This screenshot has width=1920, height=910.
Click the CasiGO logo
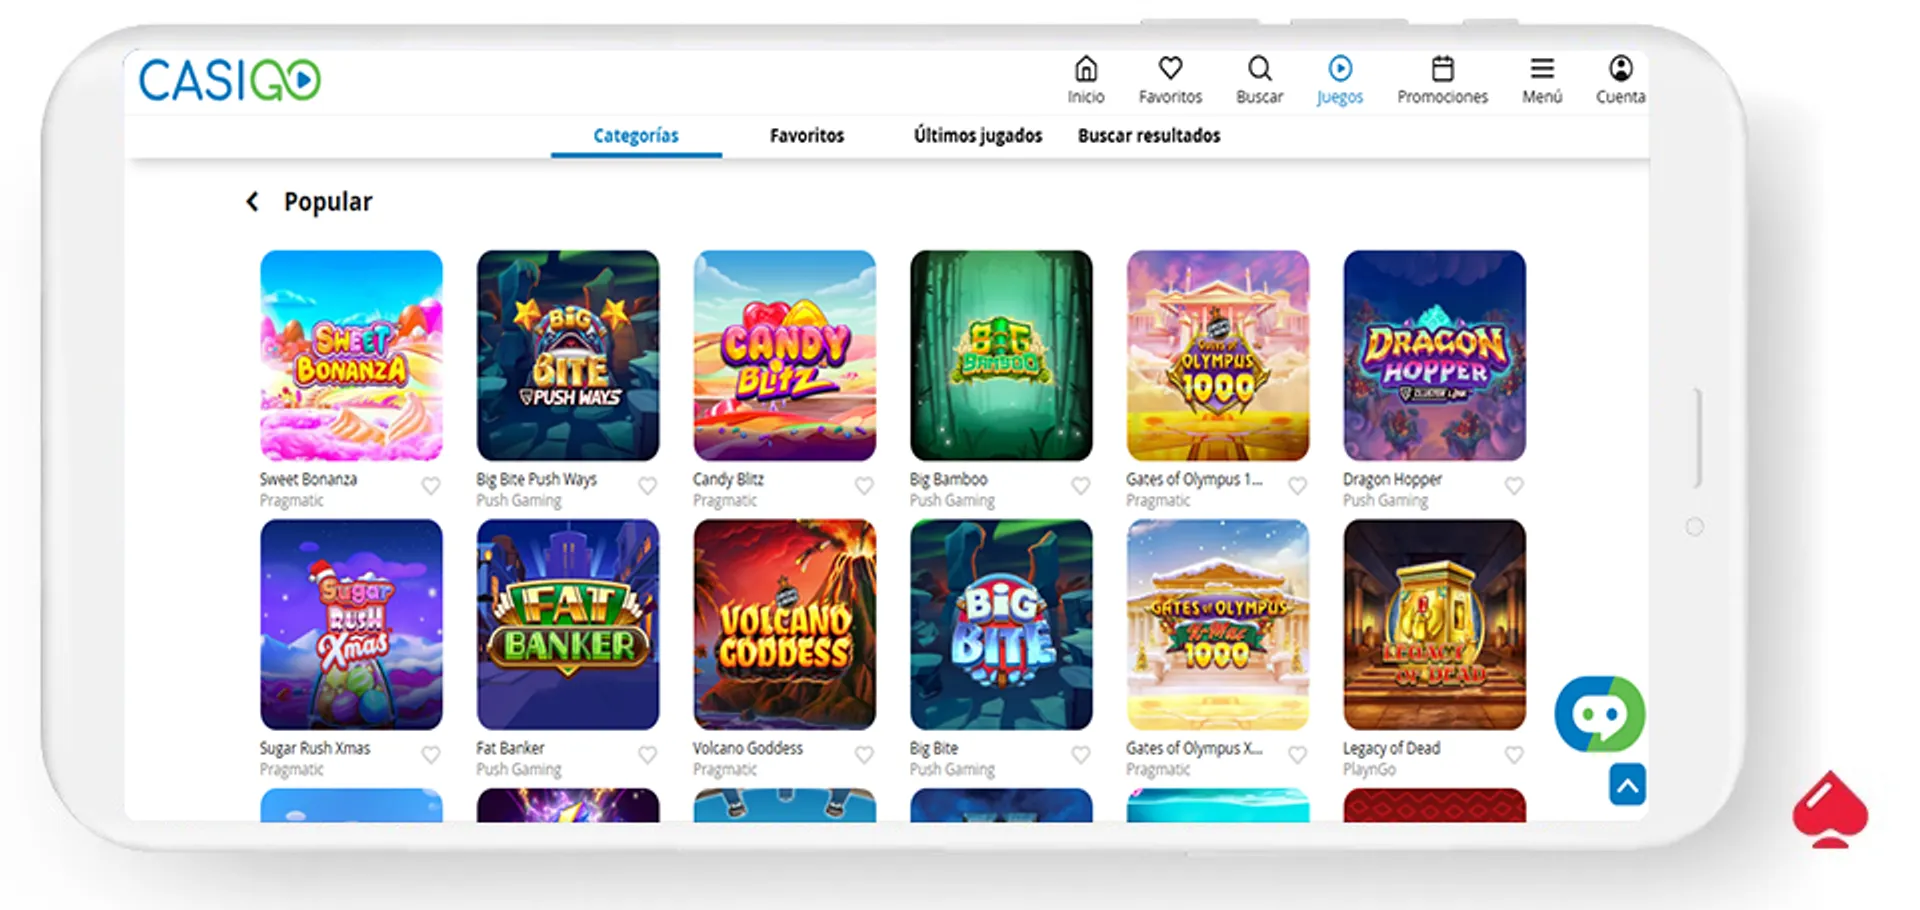(229, 80)
